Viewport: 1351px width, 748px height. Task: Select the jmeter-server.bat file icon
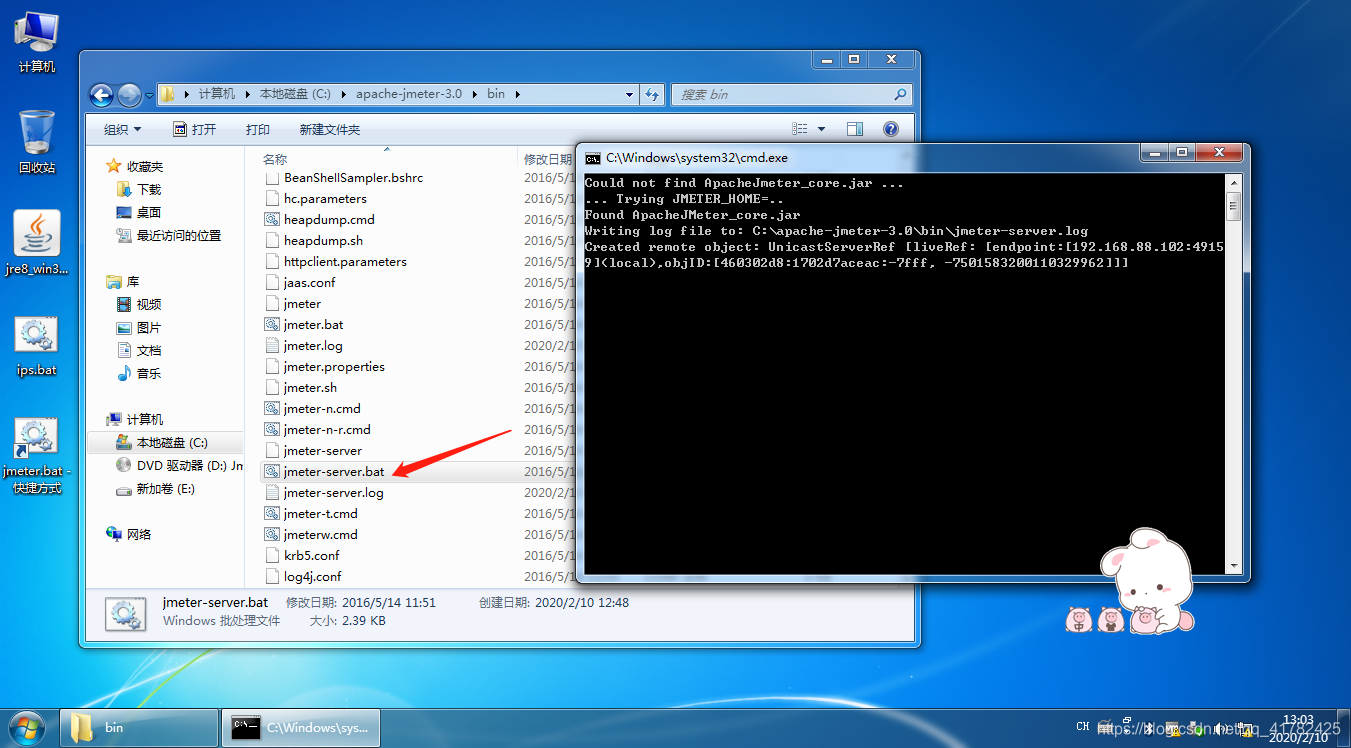(271, 471)
